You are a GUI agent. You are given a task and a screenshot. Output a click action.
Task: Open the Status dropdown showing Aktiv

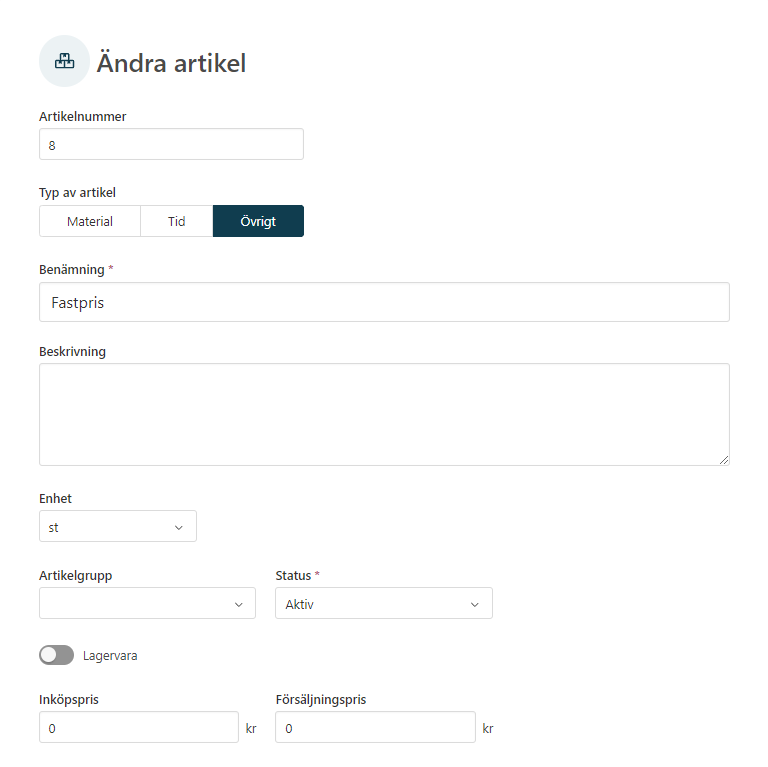(x=384, y=603)
